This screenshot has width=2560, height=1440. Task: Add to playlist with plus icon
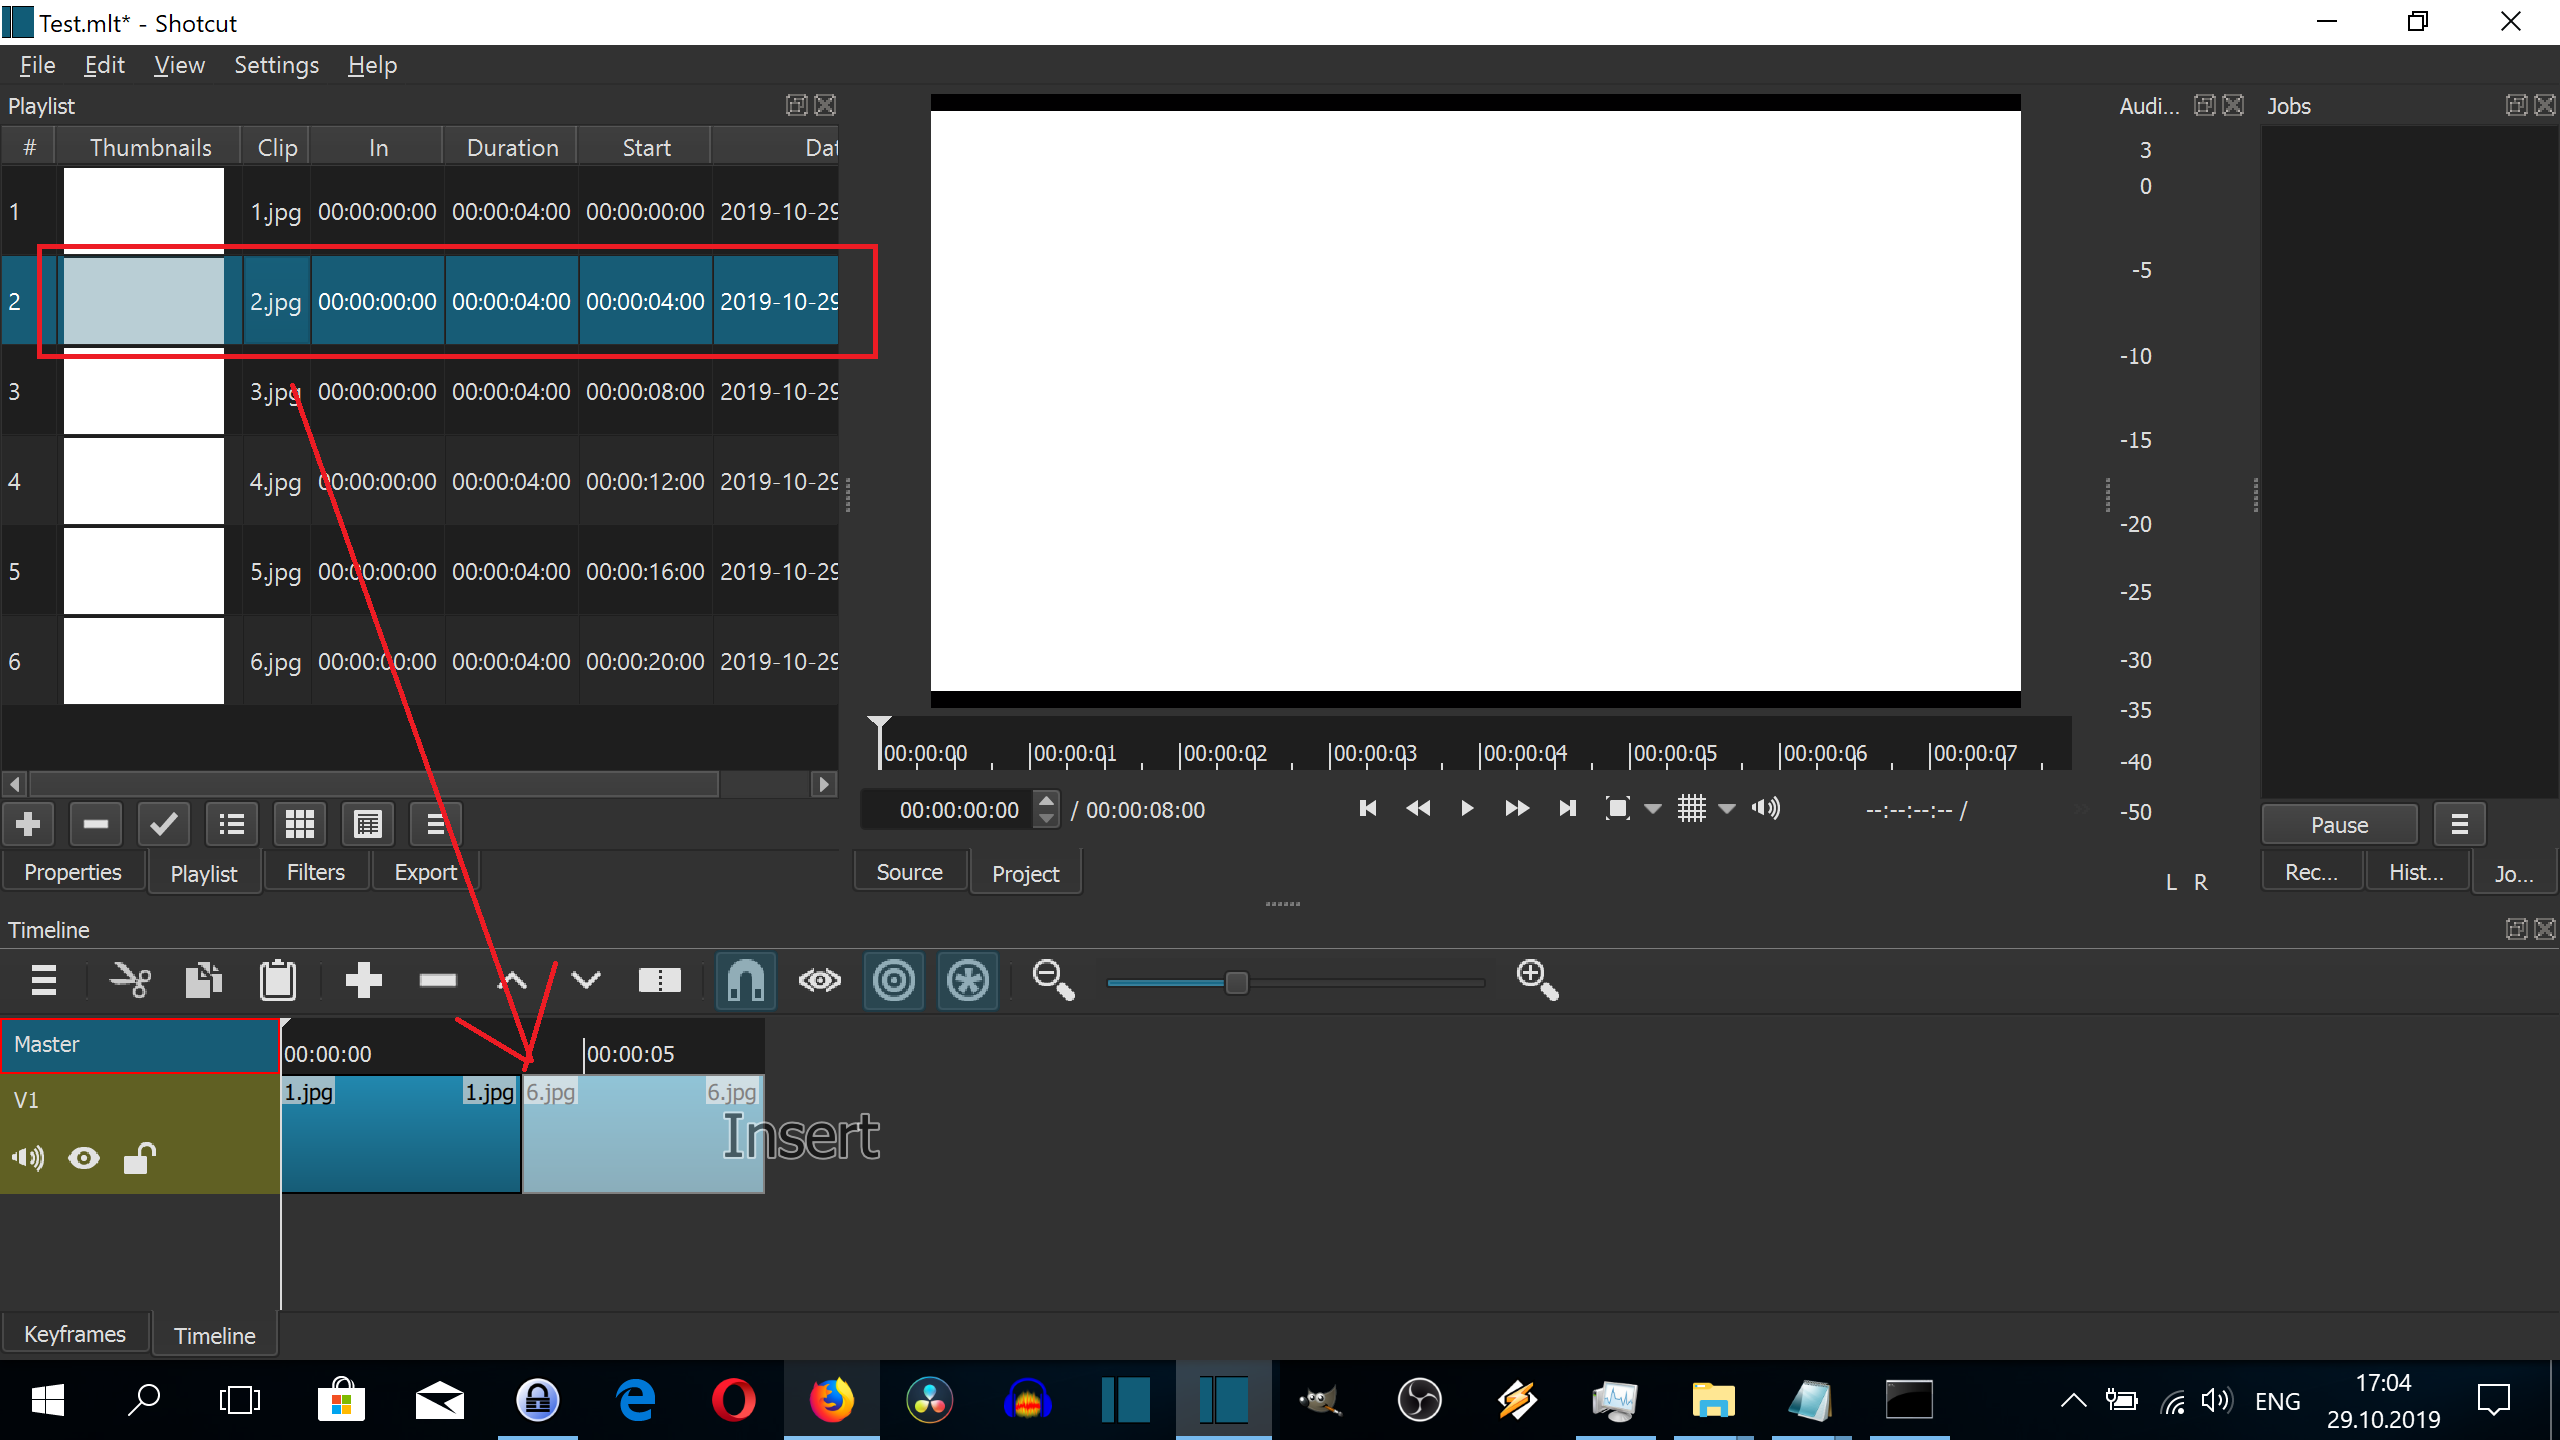click(28, 825)
